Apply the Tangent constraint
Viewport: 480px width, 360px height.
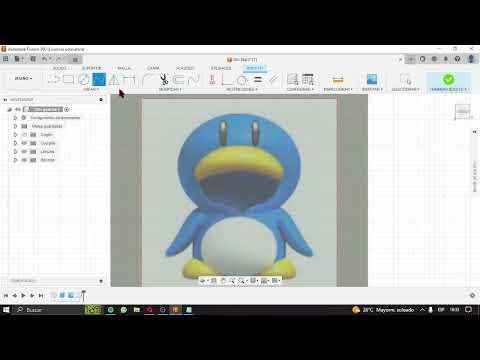(x=242, y=79)
